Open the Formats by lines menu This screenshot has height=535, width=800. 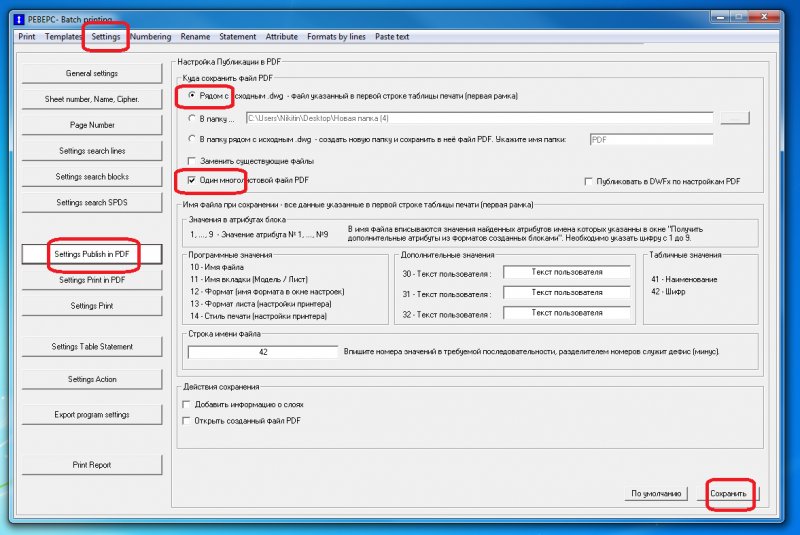coord(336,37)
